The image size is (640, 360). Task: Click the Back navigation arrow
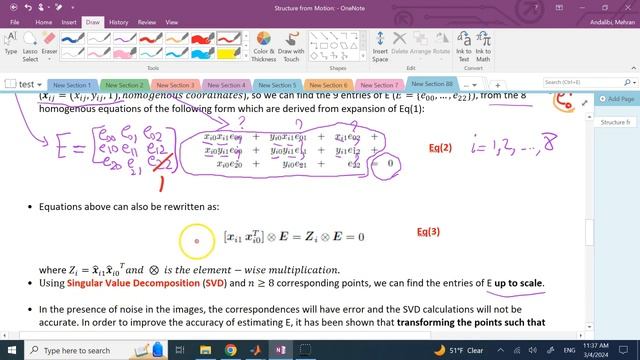coord(13,7)
